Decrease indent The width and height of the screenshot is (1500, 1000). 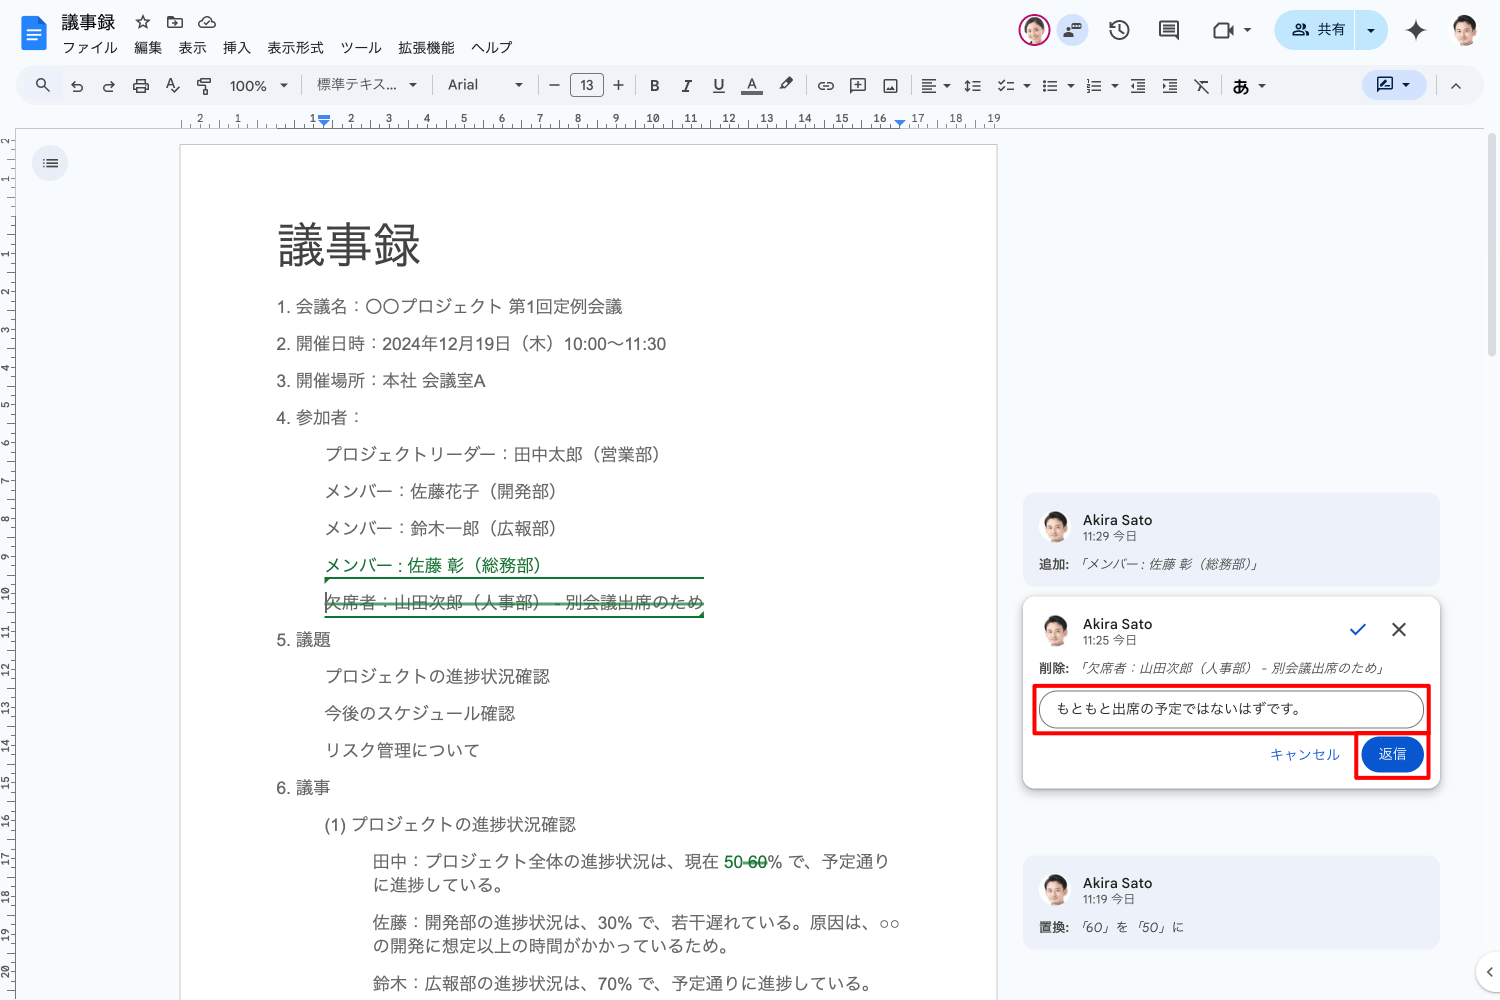point(1138,86)
